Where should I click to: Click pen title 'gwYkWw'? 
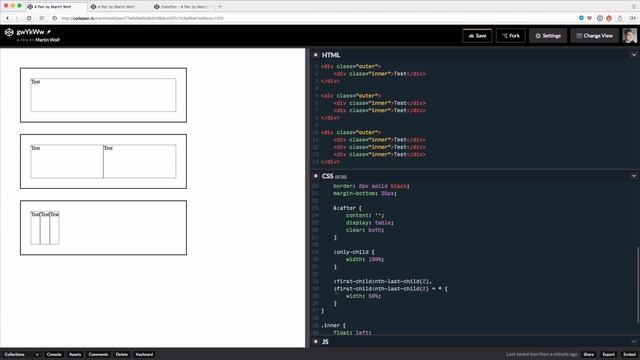(x=30, y=32)
